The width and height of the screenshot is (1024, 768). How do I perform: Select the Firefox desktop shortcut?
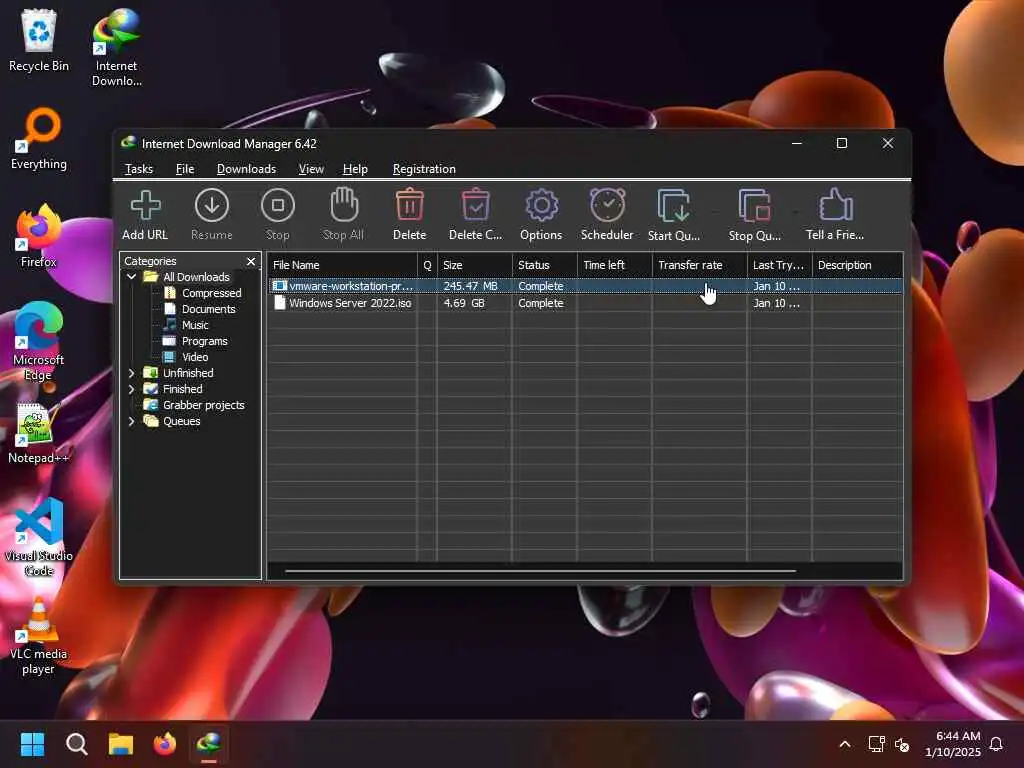click(x=39, y=236)
